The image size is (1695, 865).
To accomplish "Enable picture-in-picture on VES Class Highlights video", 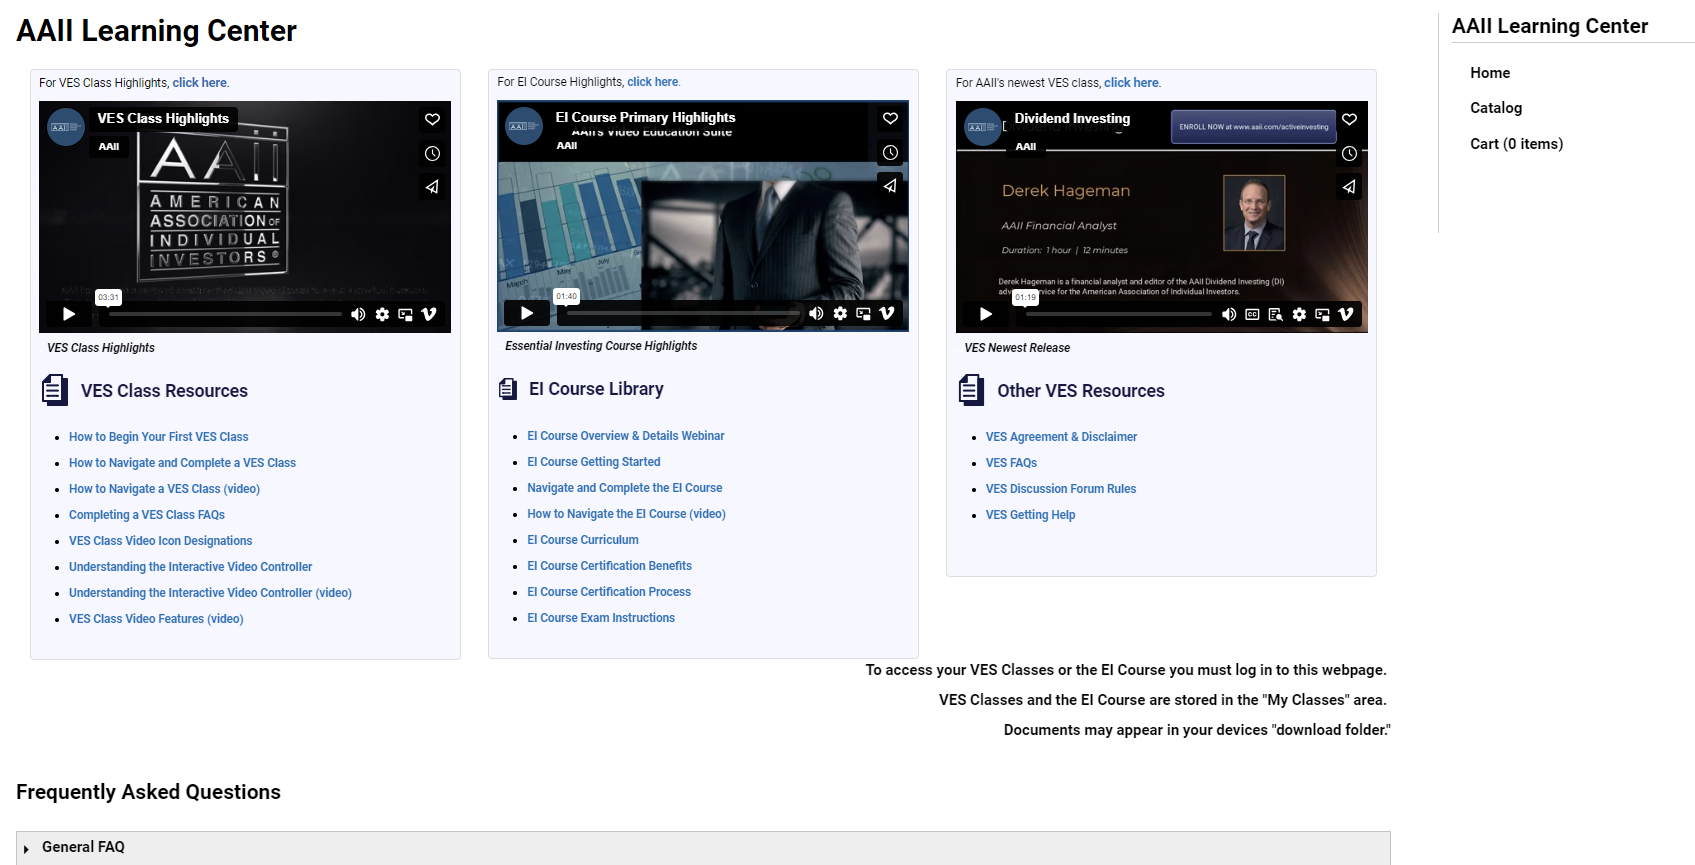I will 405,314.
